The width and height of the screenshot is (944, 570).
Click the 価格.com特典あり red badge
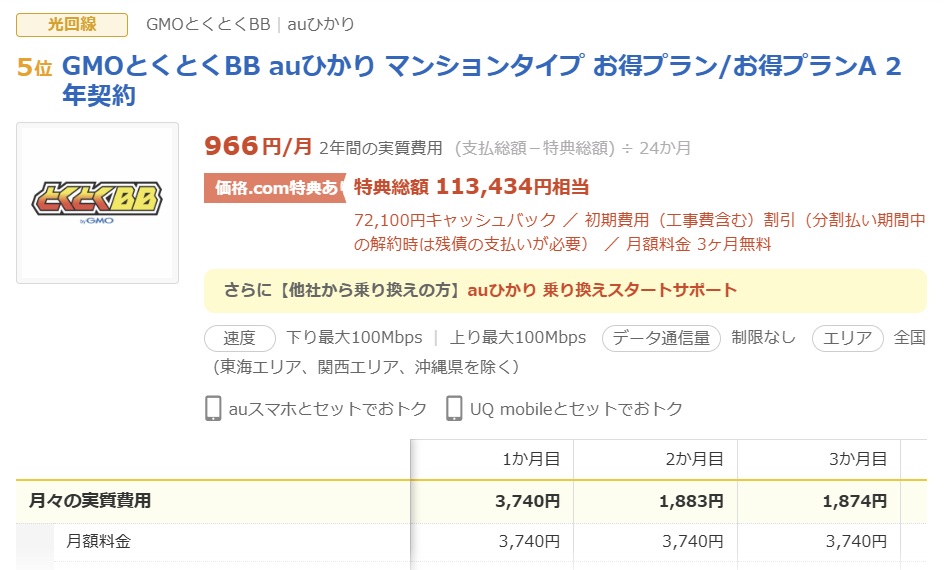click(x=275, y=188)
